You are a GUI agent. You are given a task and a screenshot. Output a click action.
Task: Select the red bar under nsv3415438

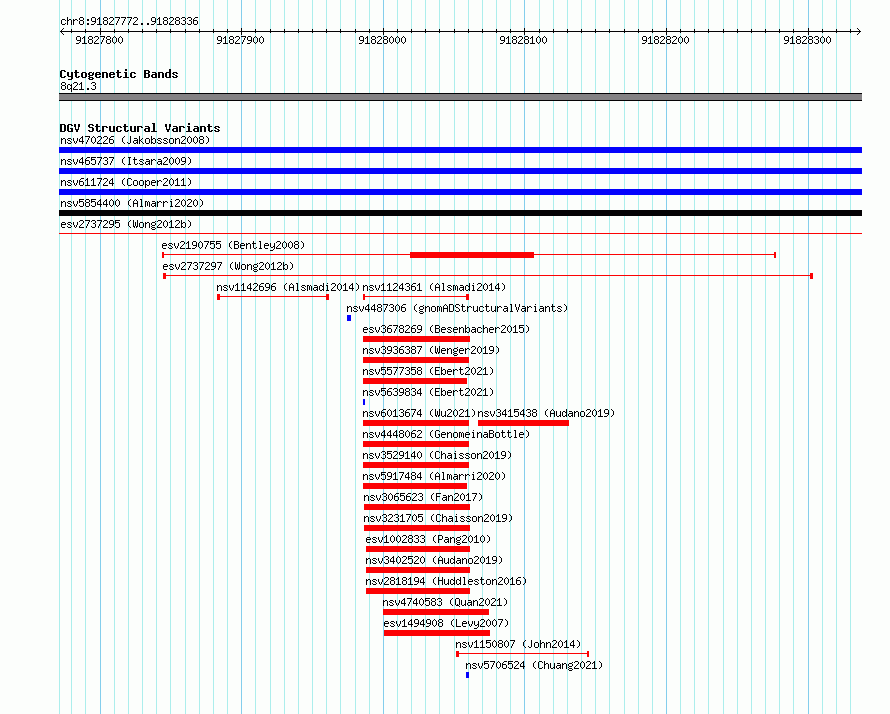click(x=523, y=423)
